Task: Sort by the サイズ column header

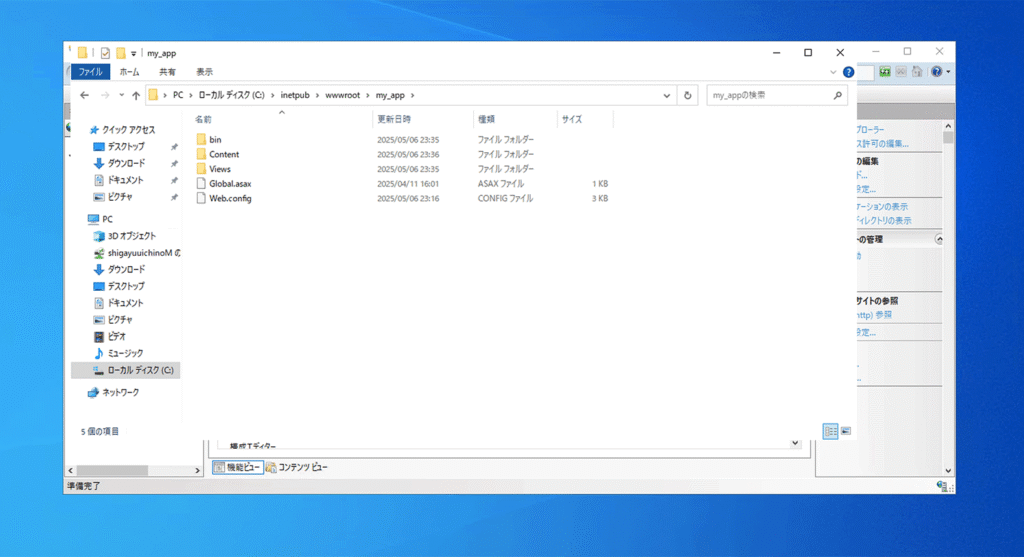Action: click(572, 119)
